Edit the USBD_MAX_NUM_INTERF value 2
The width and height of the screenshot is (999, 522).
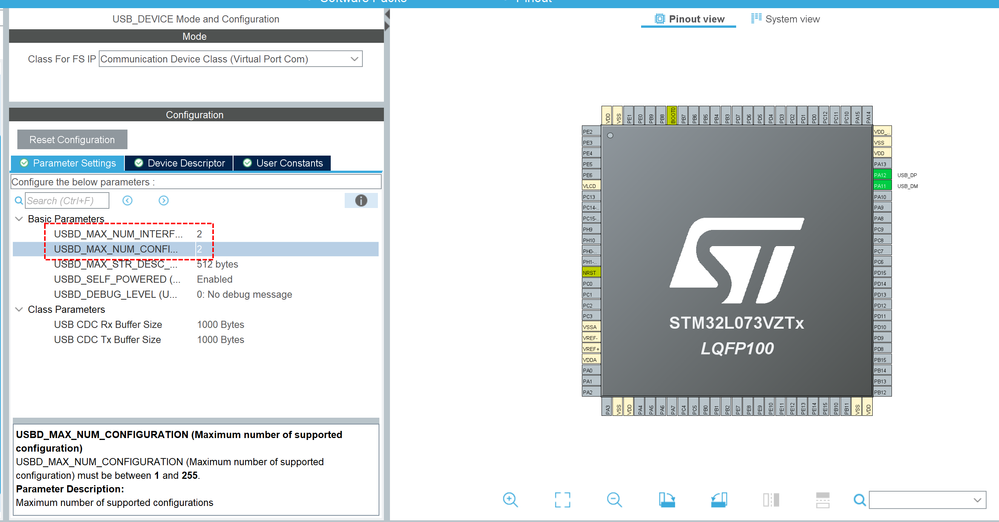pyautogui.click(x=199, y=234)
